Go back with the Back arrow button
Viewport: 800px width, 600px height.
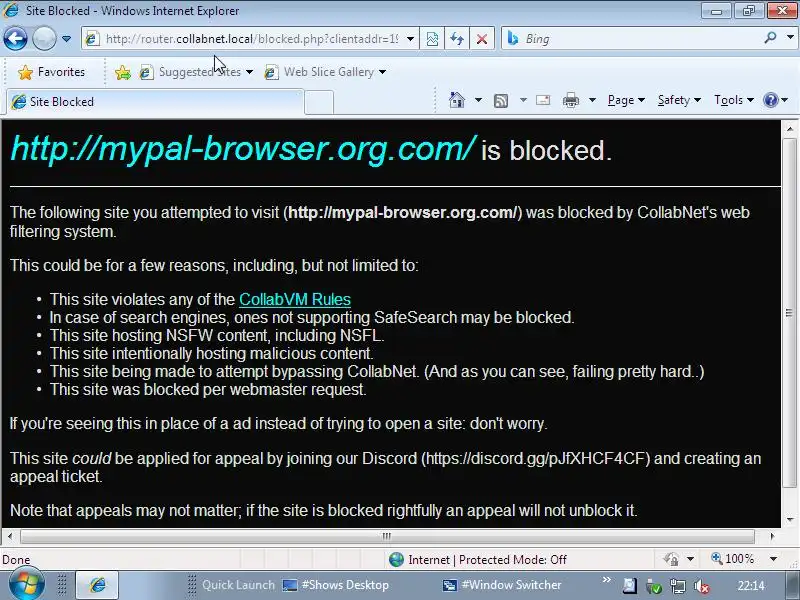(16, 38)
